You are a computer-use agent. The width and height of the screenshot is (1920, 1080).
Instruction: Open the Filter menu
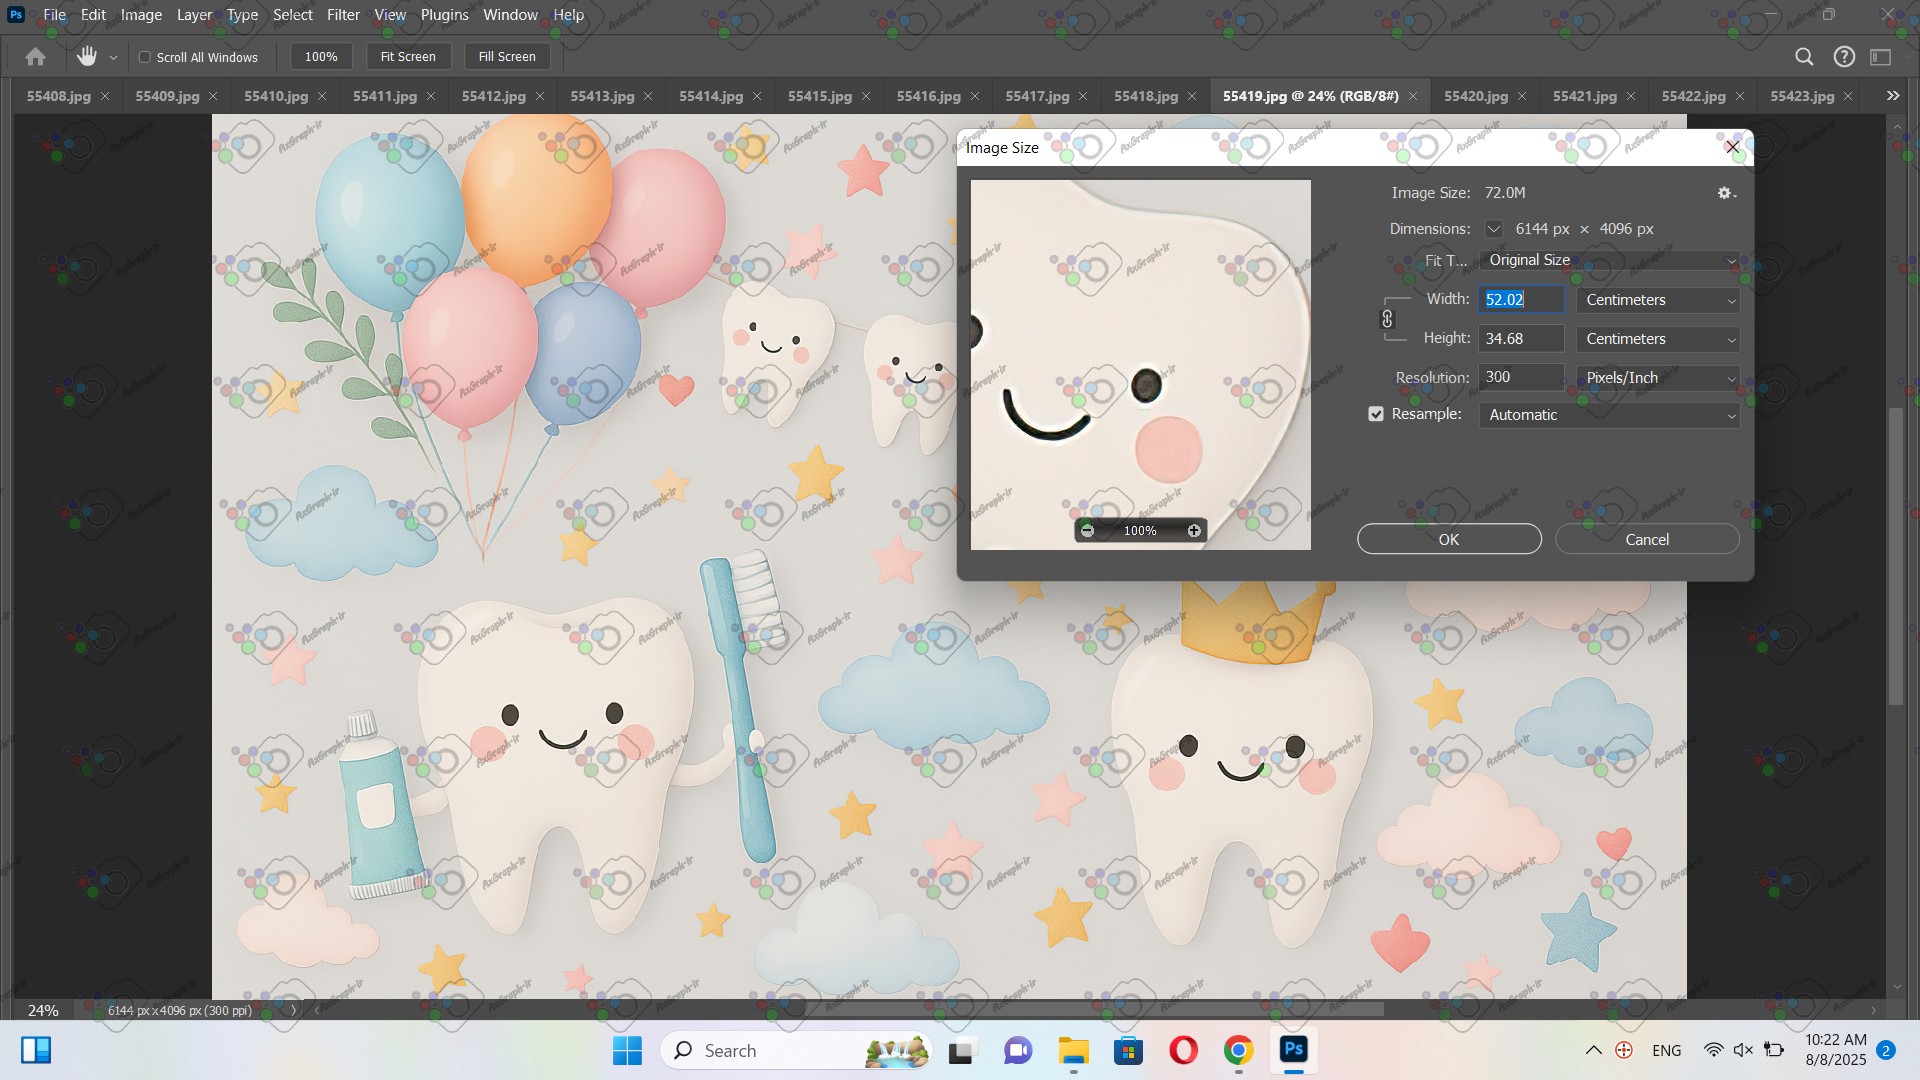point(343,15)
